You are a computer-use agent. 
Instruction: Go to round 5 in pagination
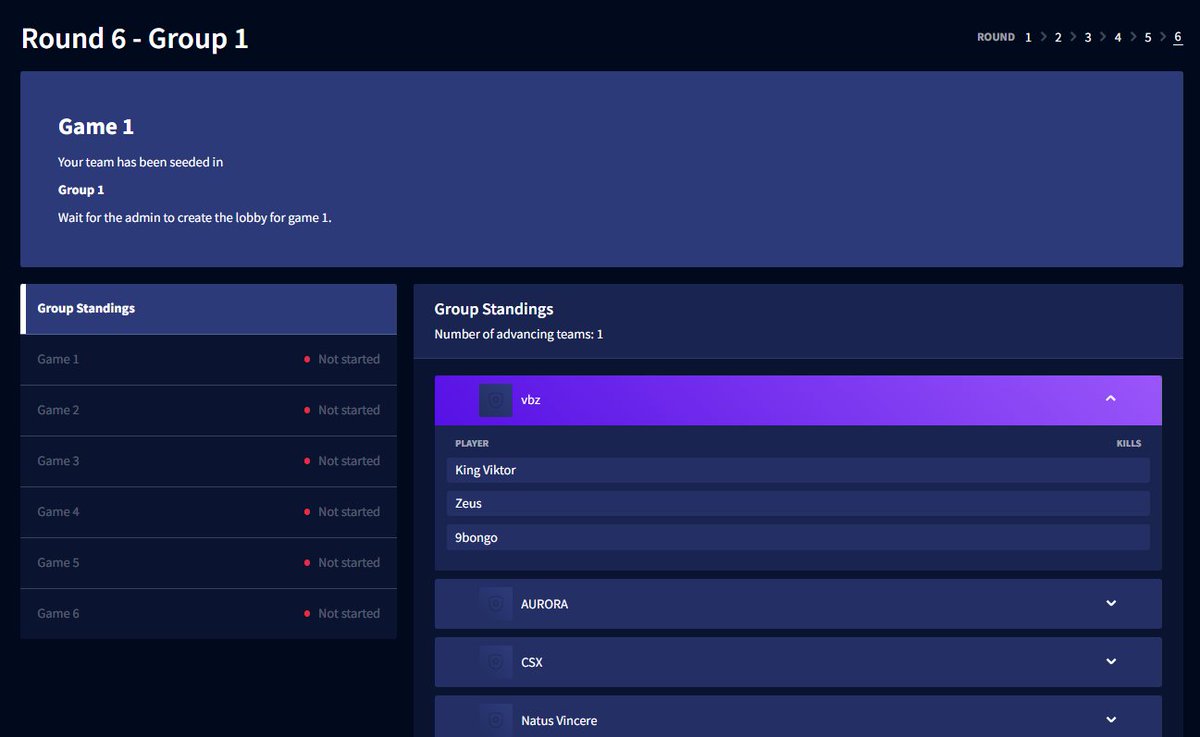click(1148, 37)
